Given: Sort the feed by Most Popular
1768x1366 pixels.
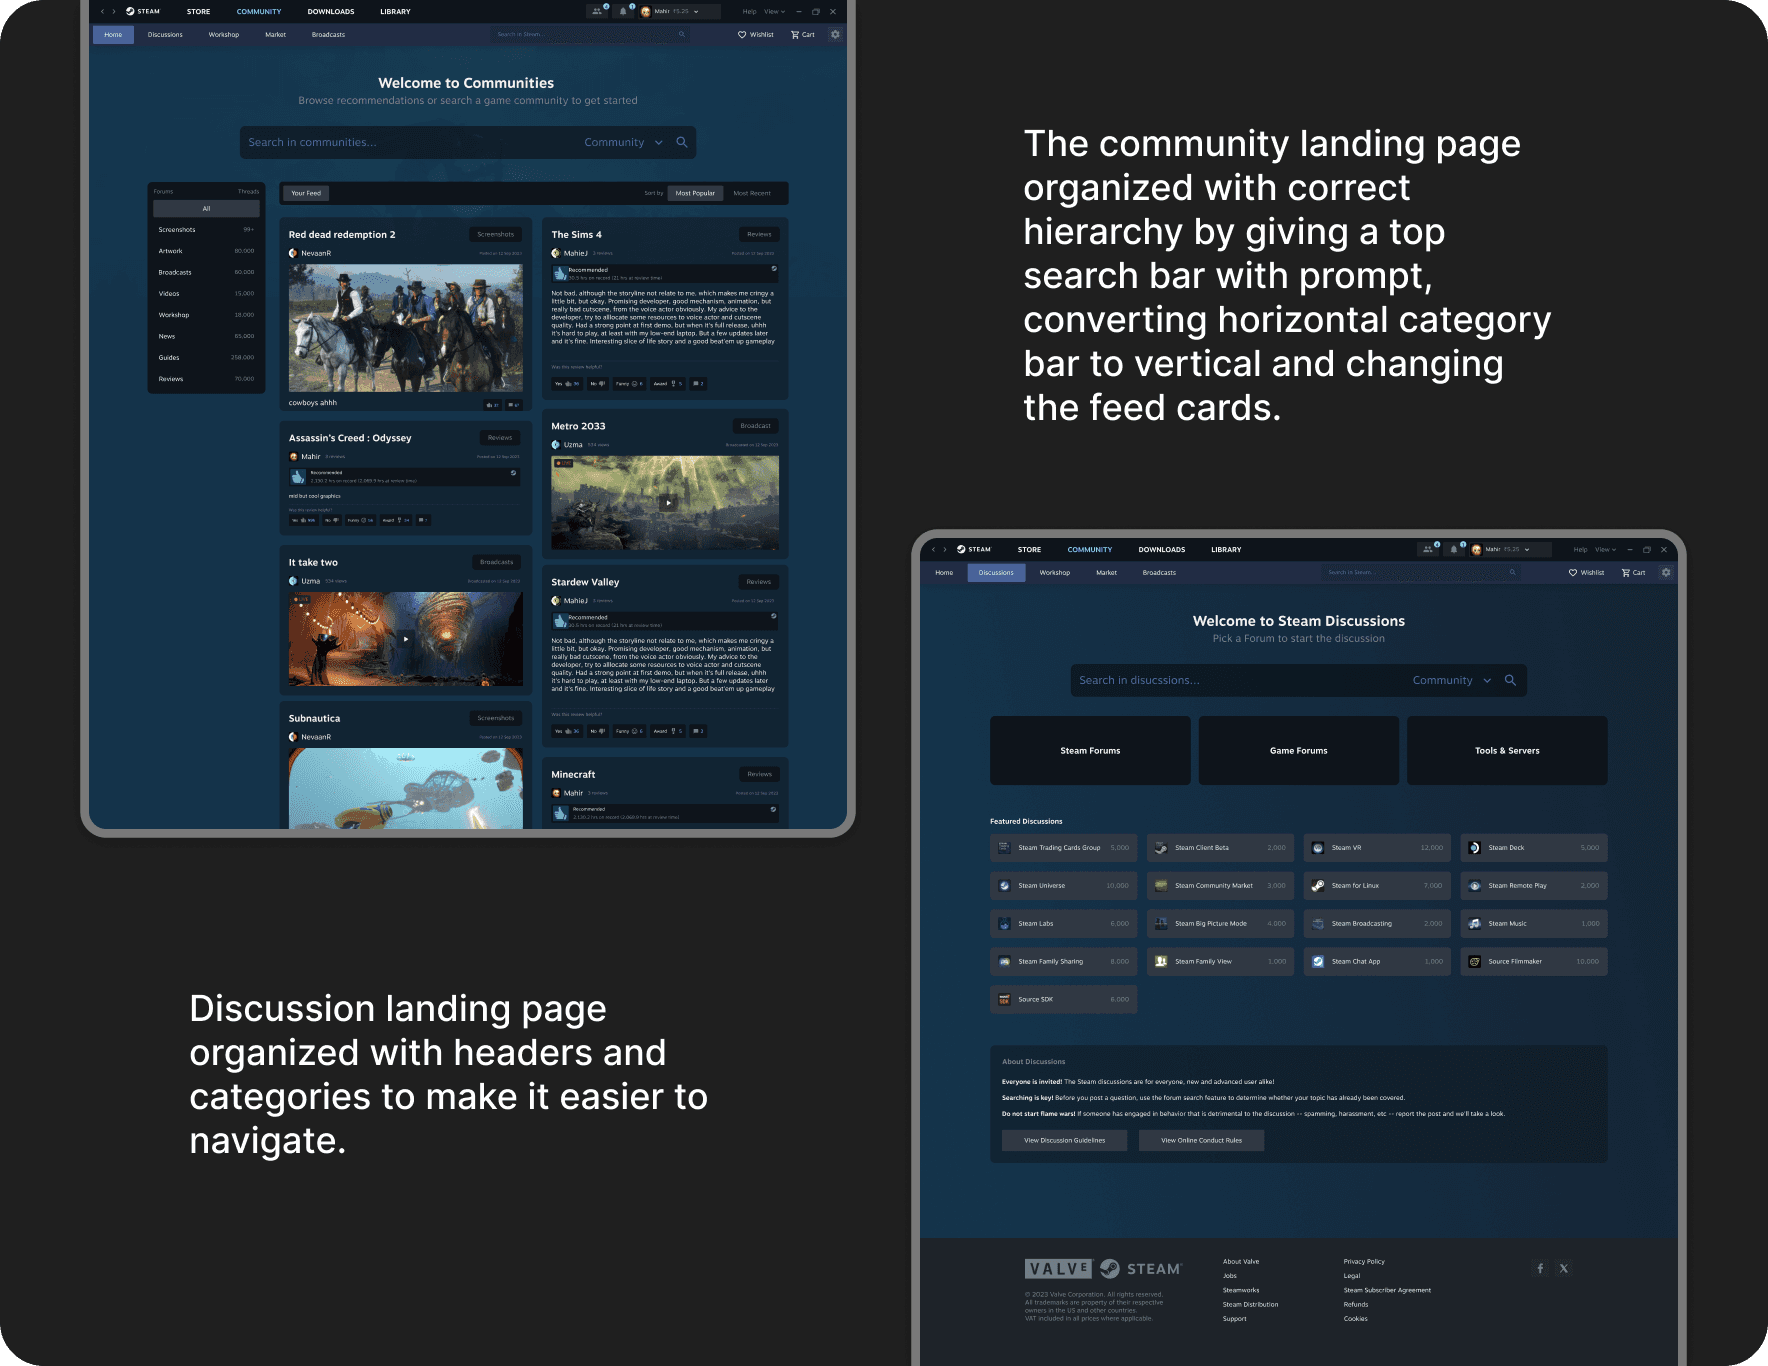Looking at the screenshot, I should point(695,193).
